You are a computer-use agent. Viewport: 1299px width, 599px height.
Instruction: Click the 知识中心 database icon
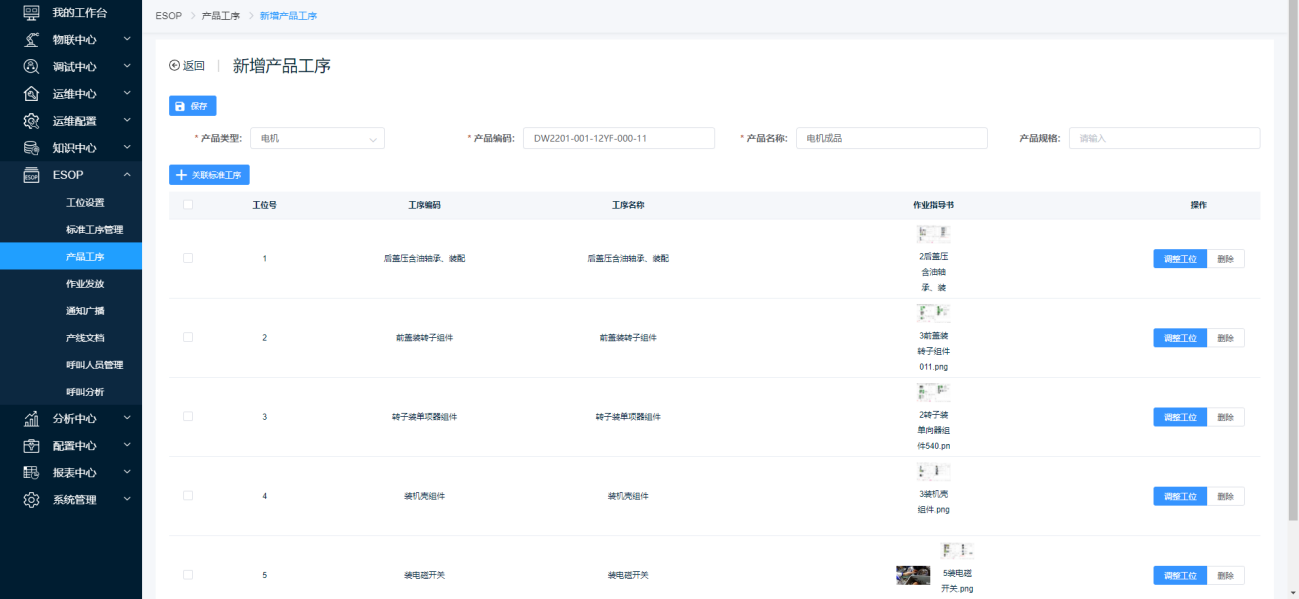[31, 148]
